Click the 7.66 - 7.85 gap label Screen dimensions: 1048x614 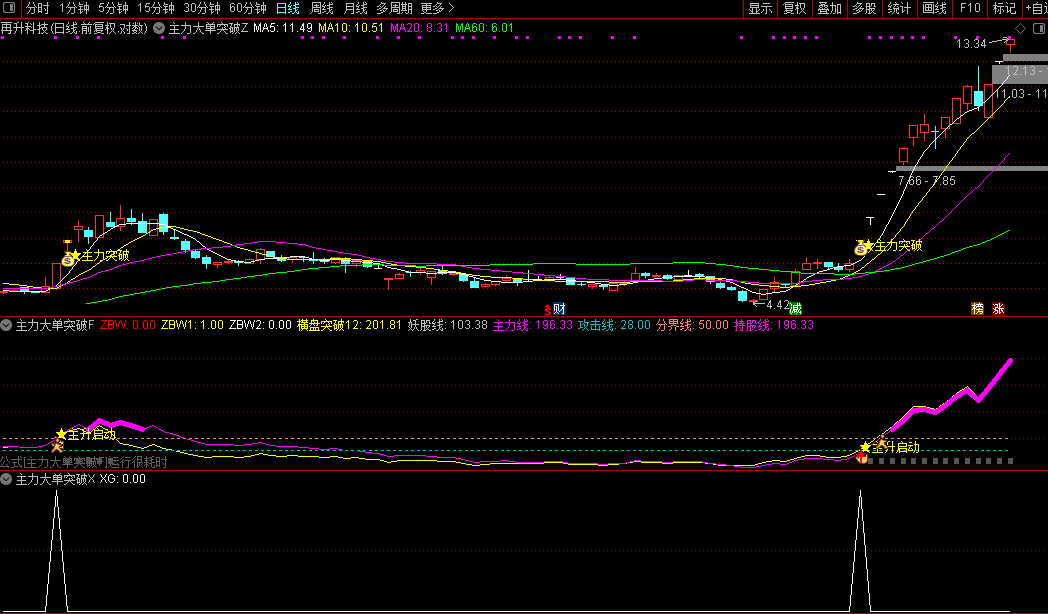926,180
